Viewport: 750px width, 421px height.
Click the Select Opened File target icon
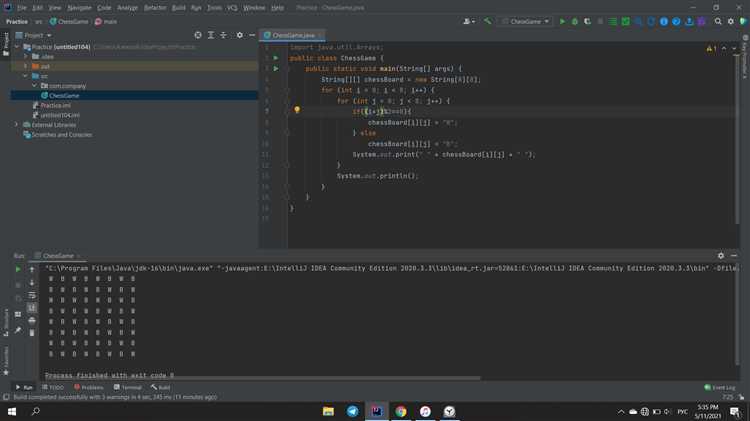[x=197, y=35]
